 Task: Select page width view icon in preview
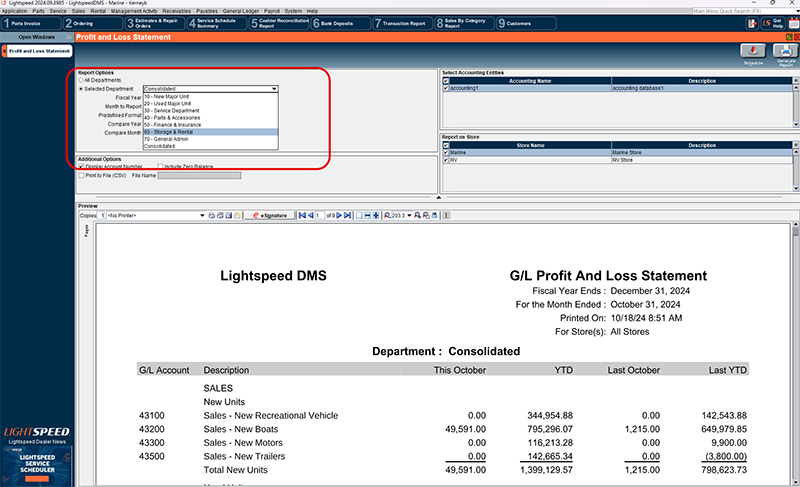[367, 216]
